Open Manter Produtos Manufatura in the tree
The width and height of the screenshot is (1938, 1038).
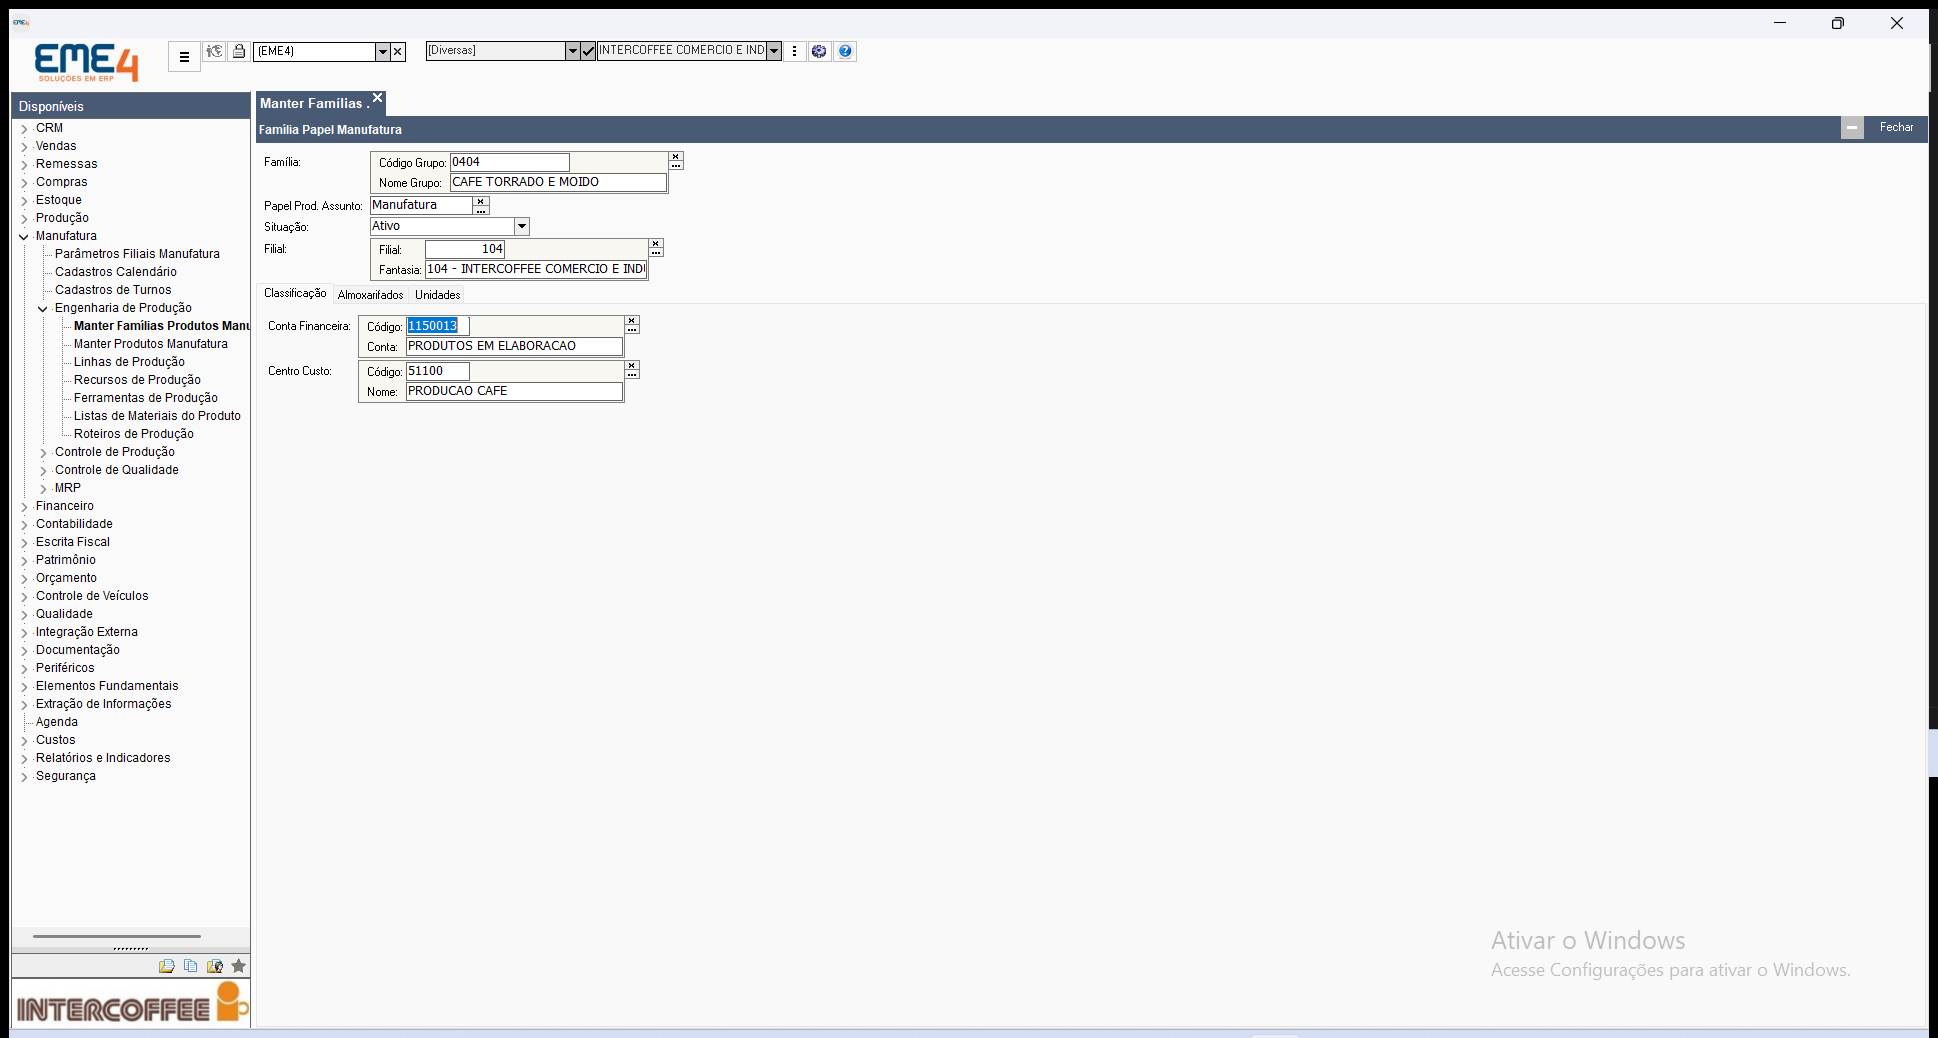[x=151, y=344]
